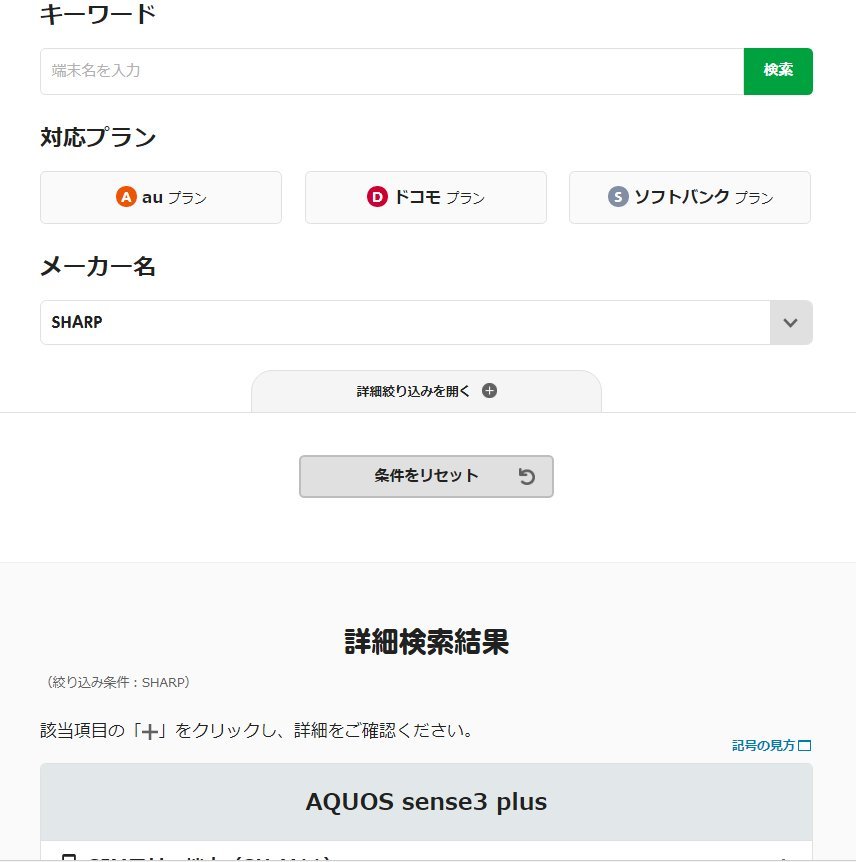Click the plus icon beside 詳細絞り込みを開く
Screen dimensions: 856x862
coord(489,391)
